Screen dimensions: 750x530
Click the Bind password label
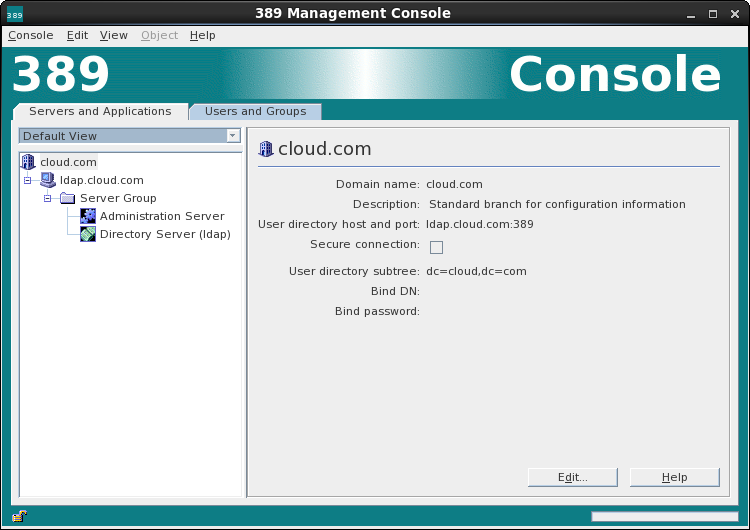pos(377,311)
